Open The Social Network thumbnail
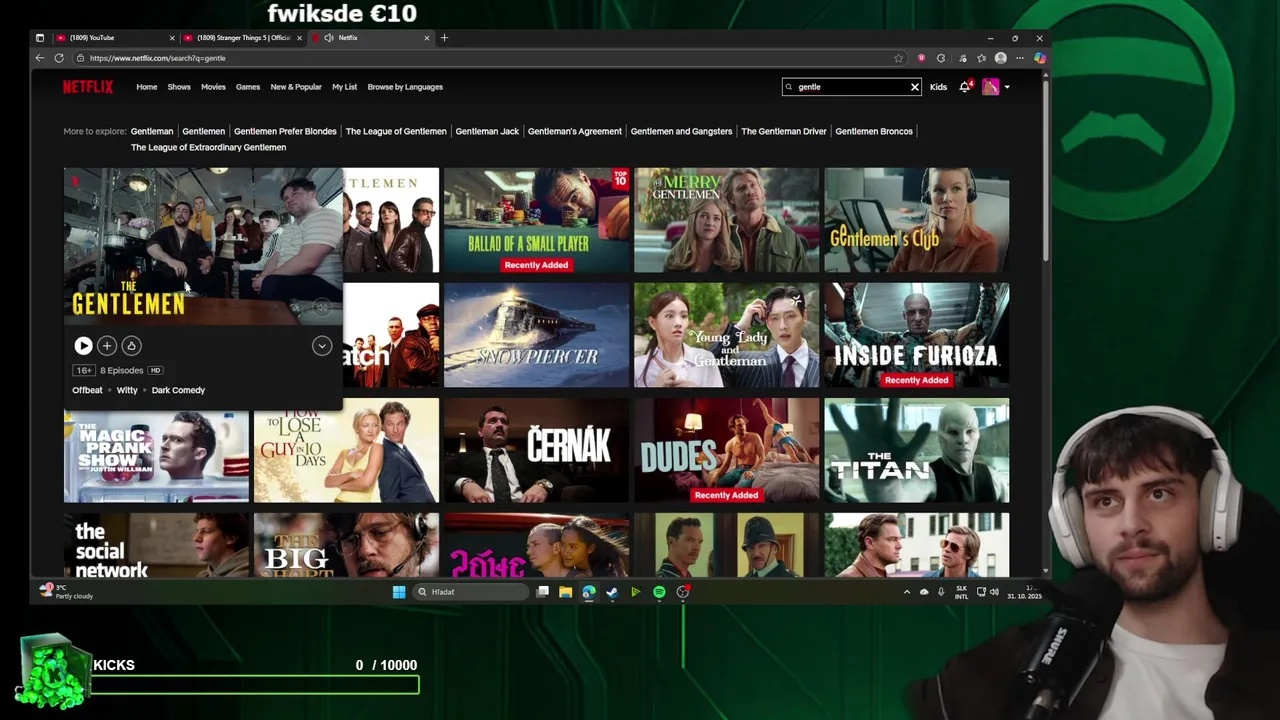Viewport: 1280px width, 720px height. (x=156, y=545)
